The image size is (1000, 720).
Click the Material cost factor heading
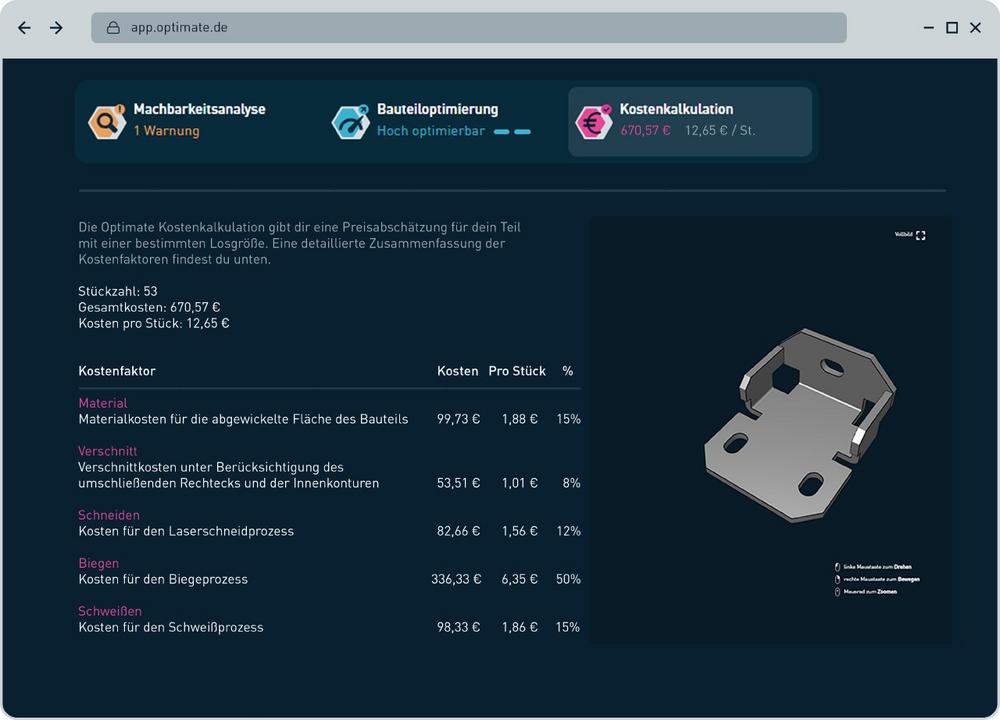tap(103, 403)
